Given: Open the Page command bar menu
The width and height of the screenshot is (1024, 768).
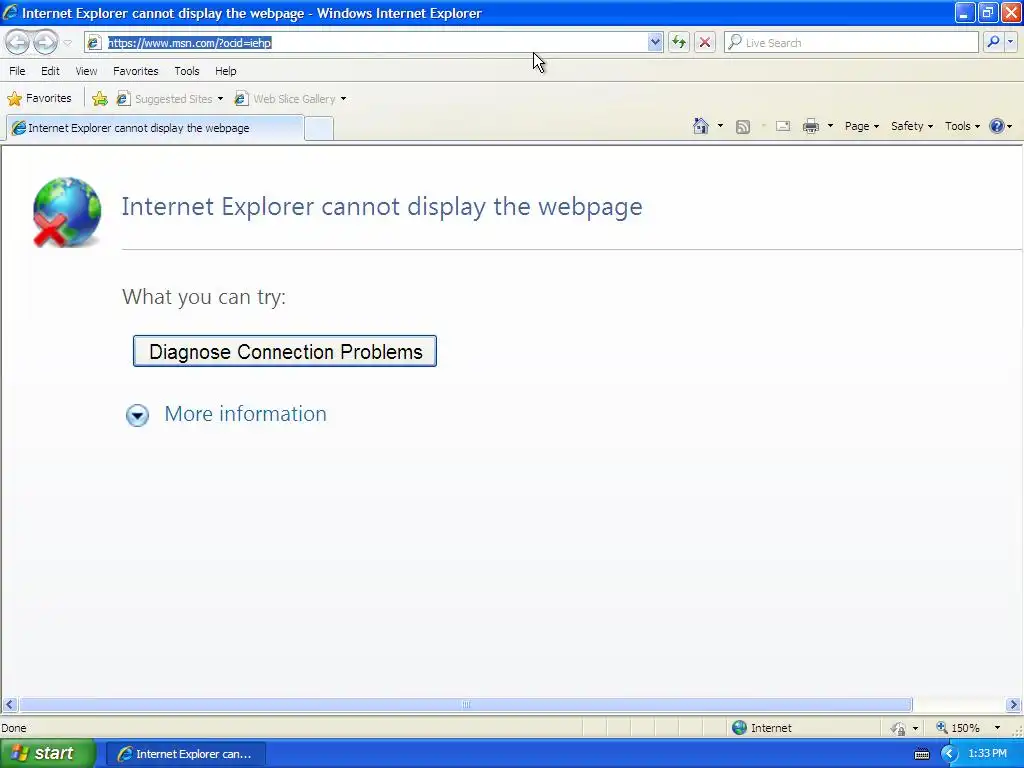Looking at the screenshot, I should [x=861, y=126].
